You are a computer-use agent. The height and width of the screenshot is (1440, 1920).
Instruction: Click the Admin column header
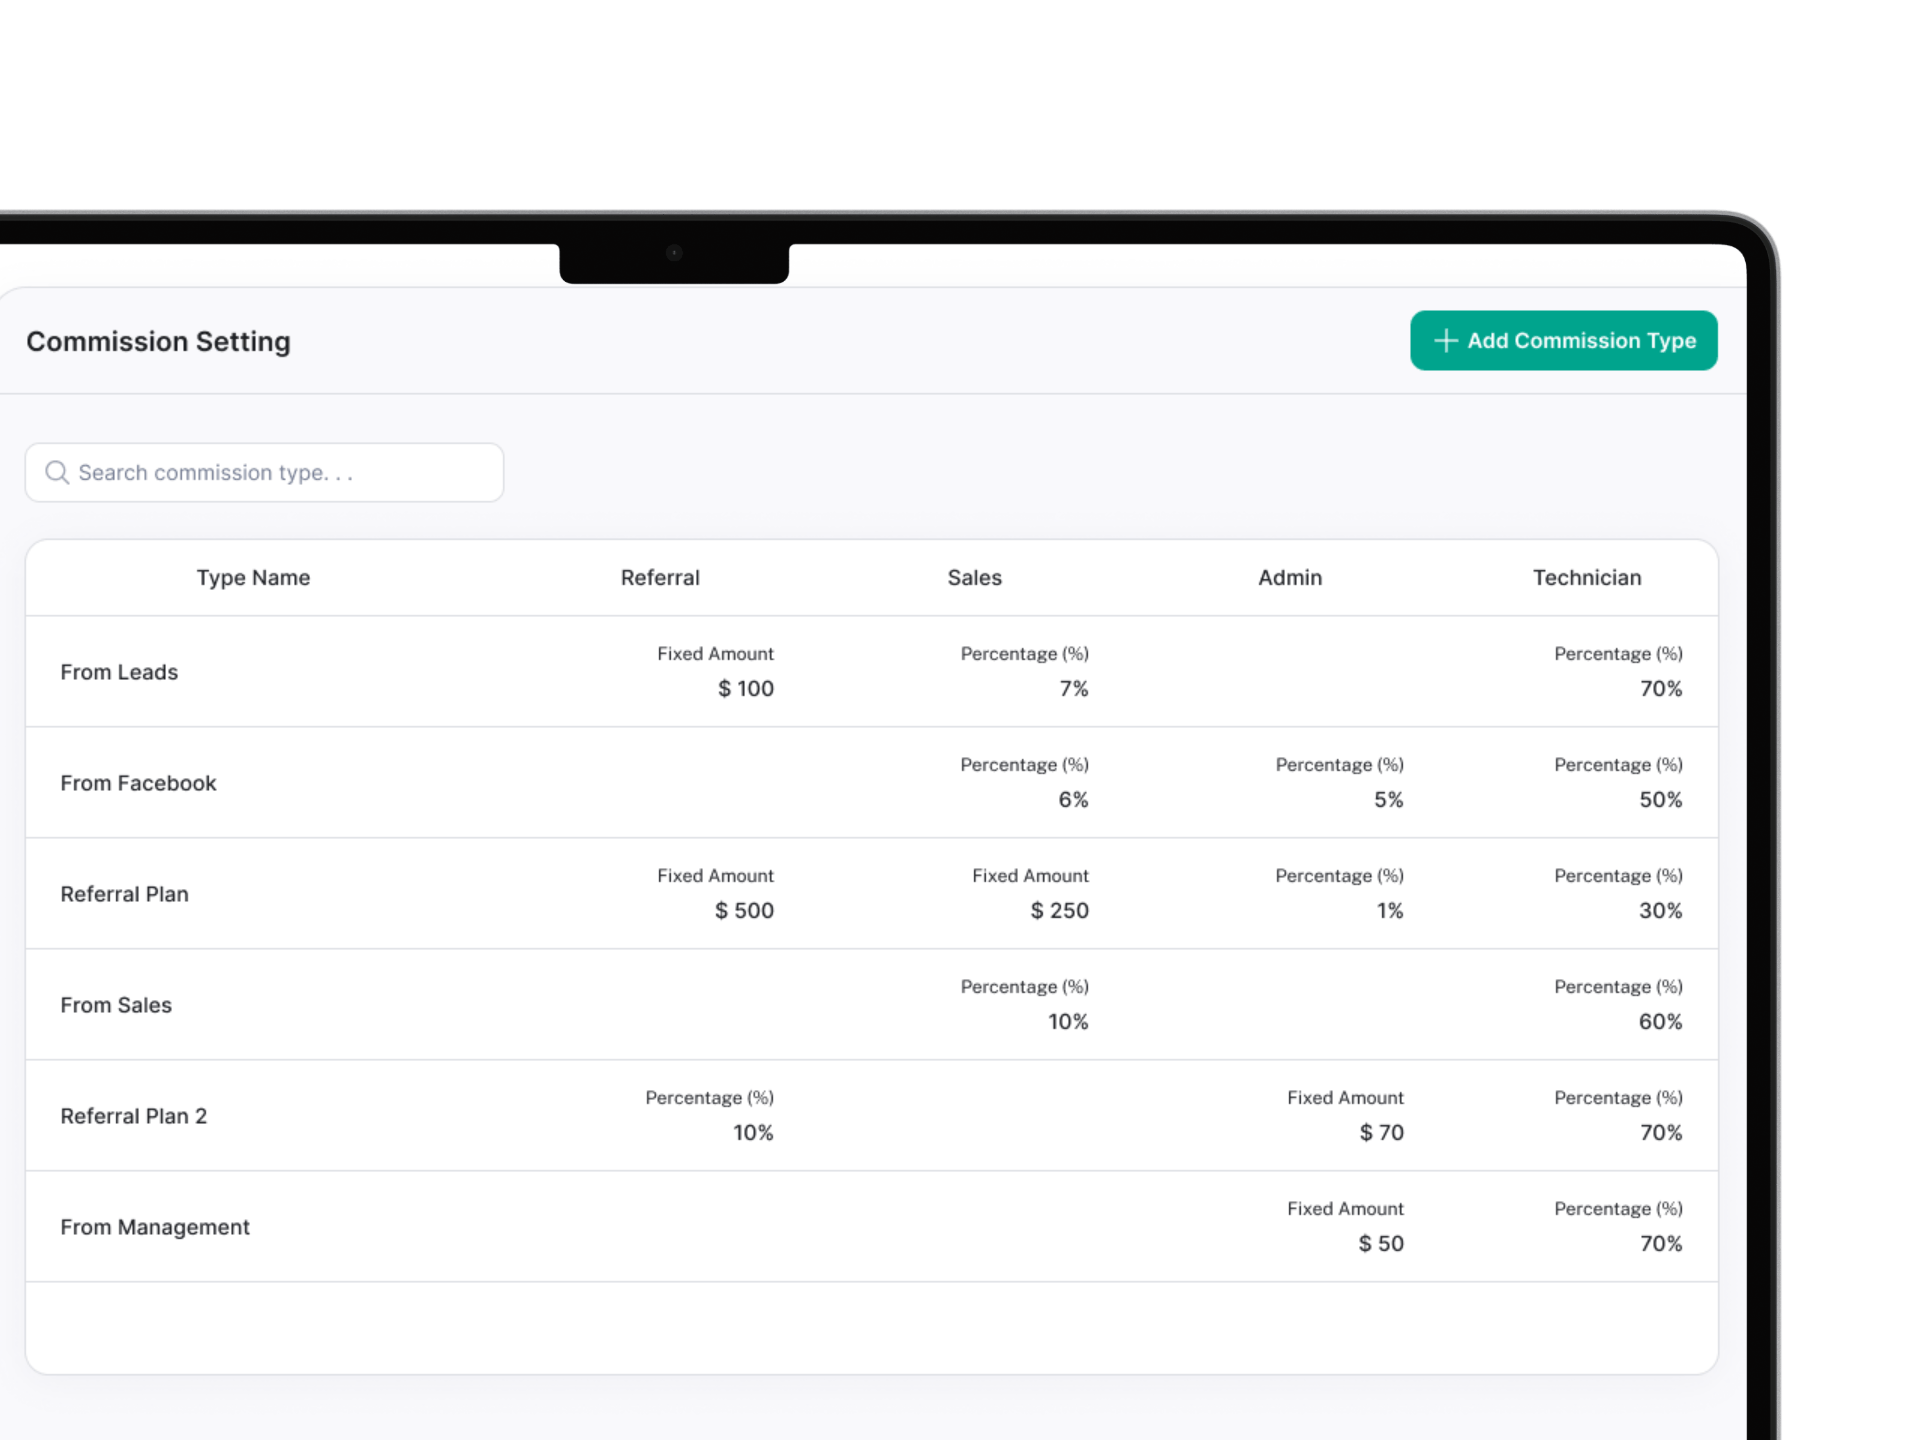[1290, 577]
